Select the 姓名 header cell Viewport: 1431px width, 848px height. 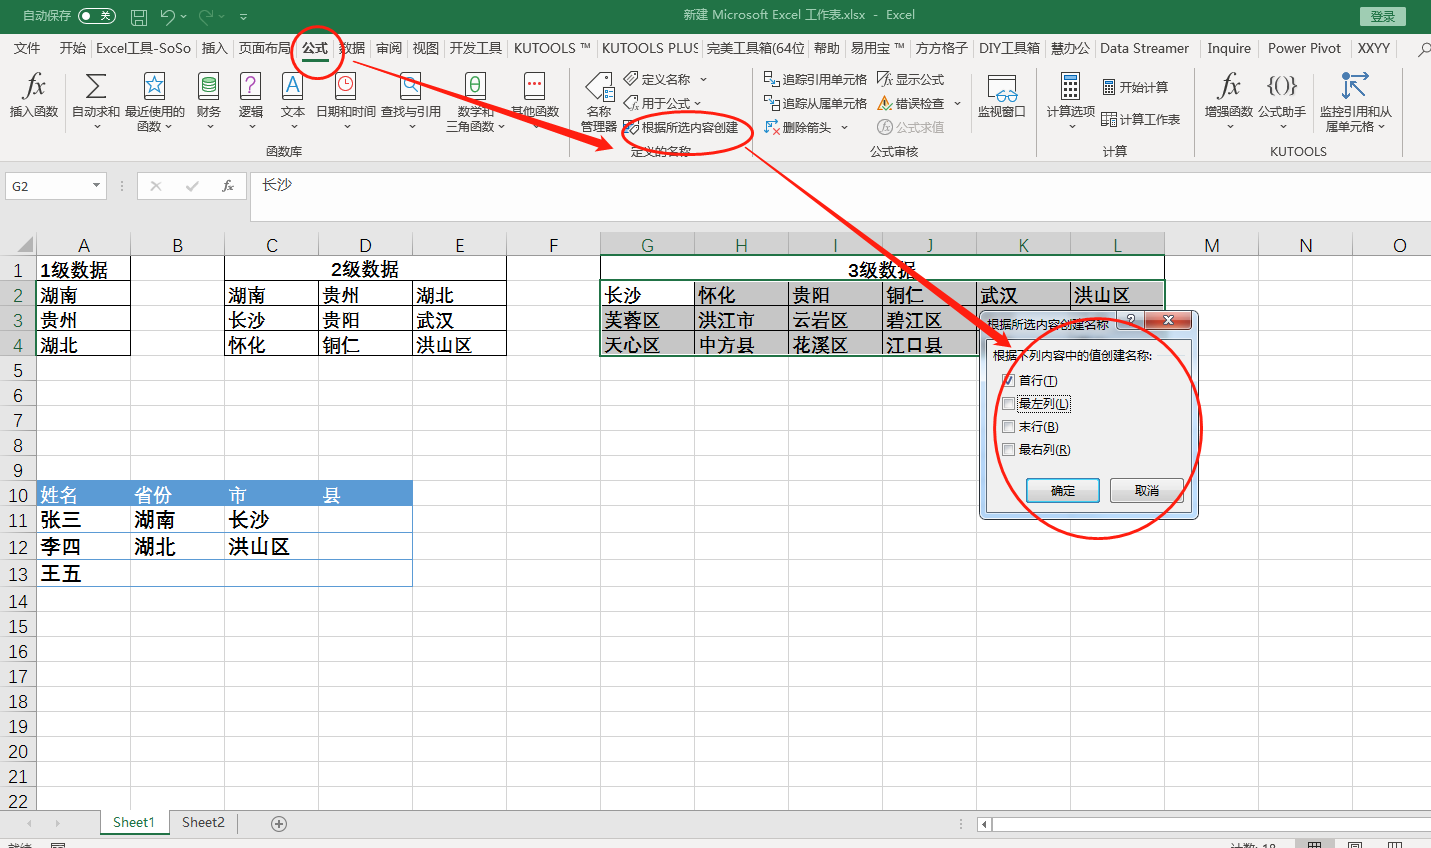pos(83,494)
